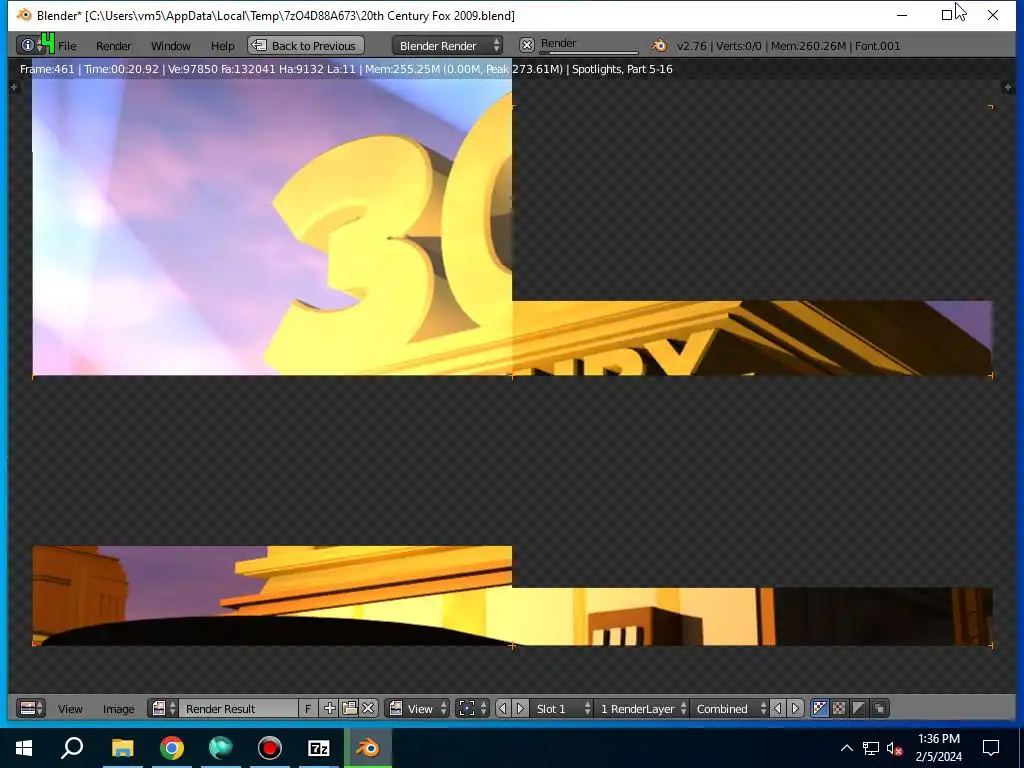The image size is (1024, 768).
Task: Open the Info editor type selector icon
Action: 31,46
